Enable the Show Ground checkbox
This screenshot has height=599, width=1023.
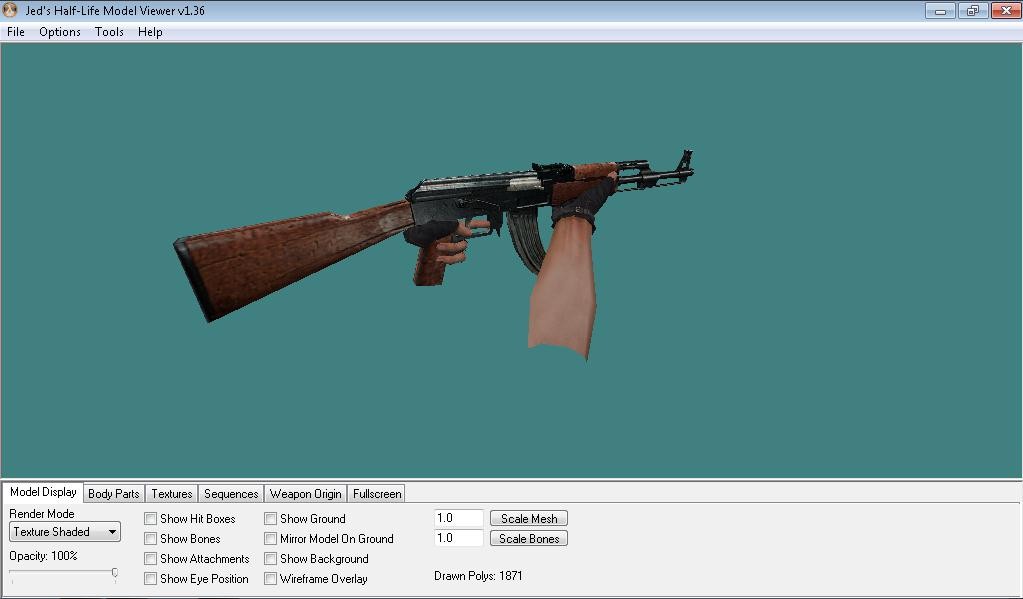271,519
